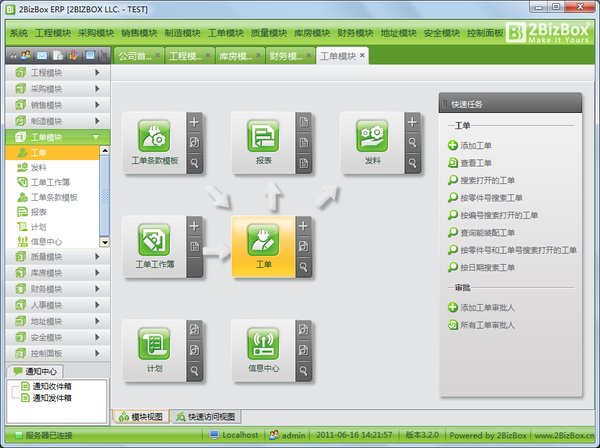Click 按日期搜索工单 link
Image resolution: width=600 pixels, height=448 pixels.
[481, 267]
